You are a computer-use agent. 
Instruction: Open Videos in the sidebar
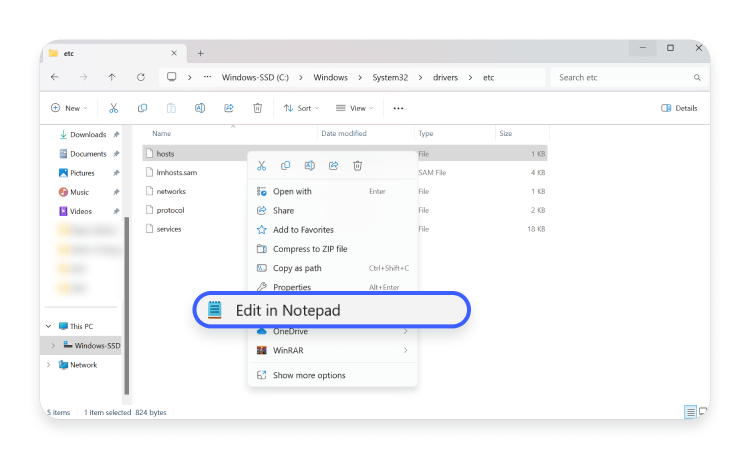coord(81,211)
